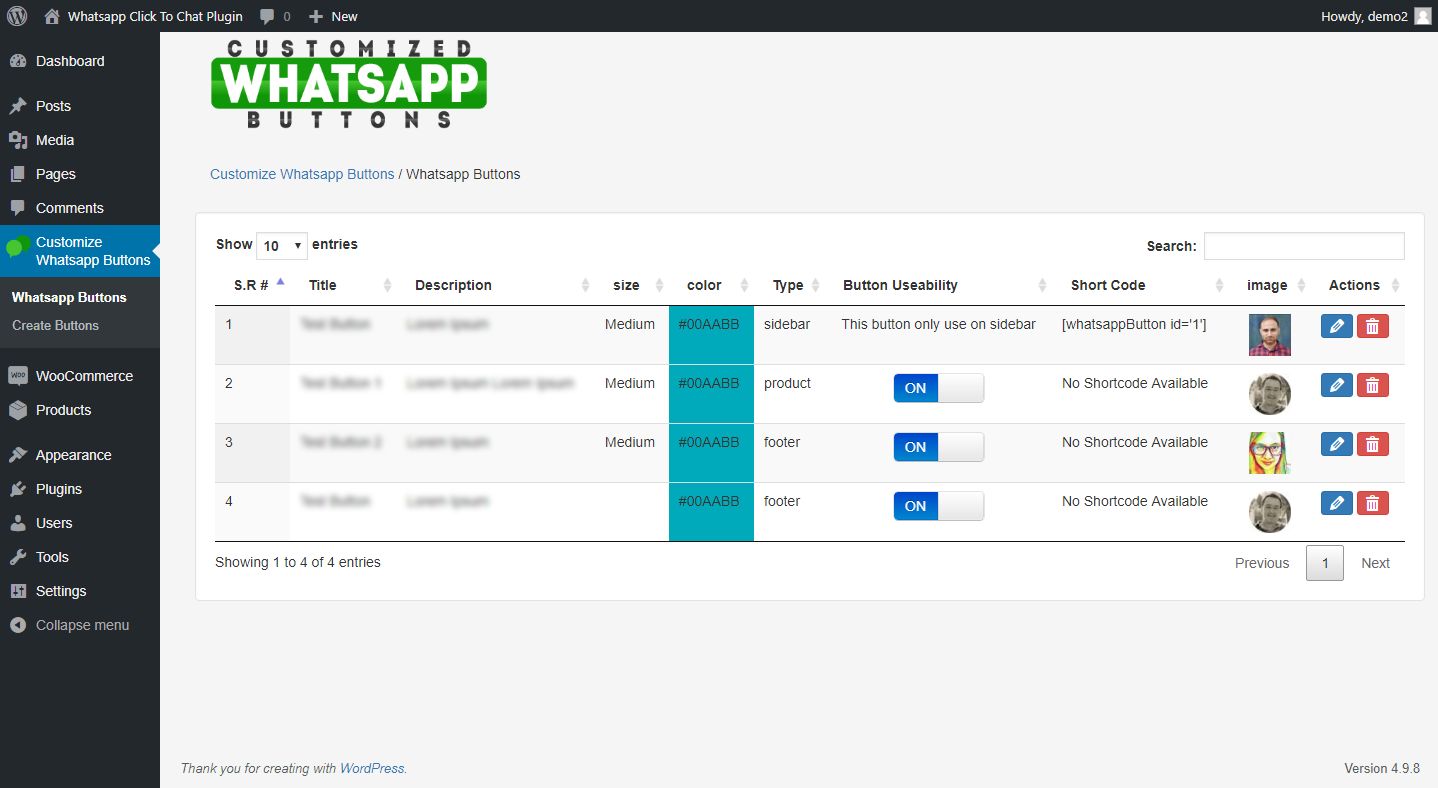Viewport: 1438px width, 788px height.
Task: Delete the row 4 button with trash icon
Action: coord(1372,503)
